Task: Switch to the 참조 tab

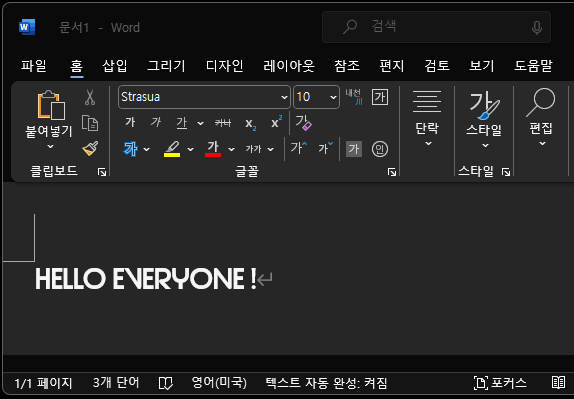Action: click(x=347, y=66)
